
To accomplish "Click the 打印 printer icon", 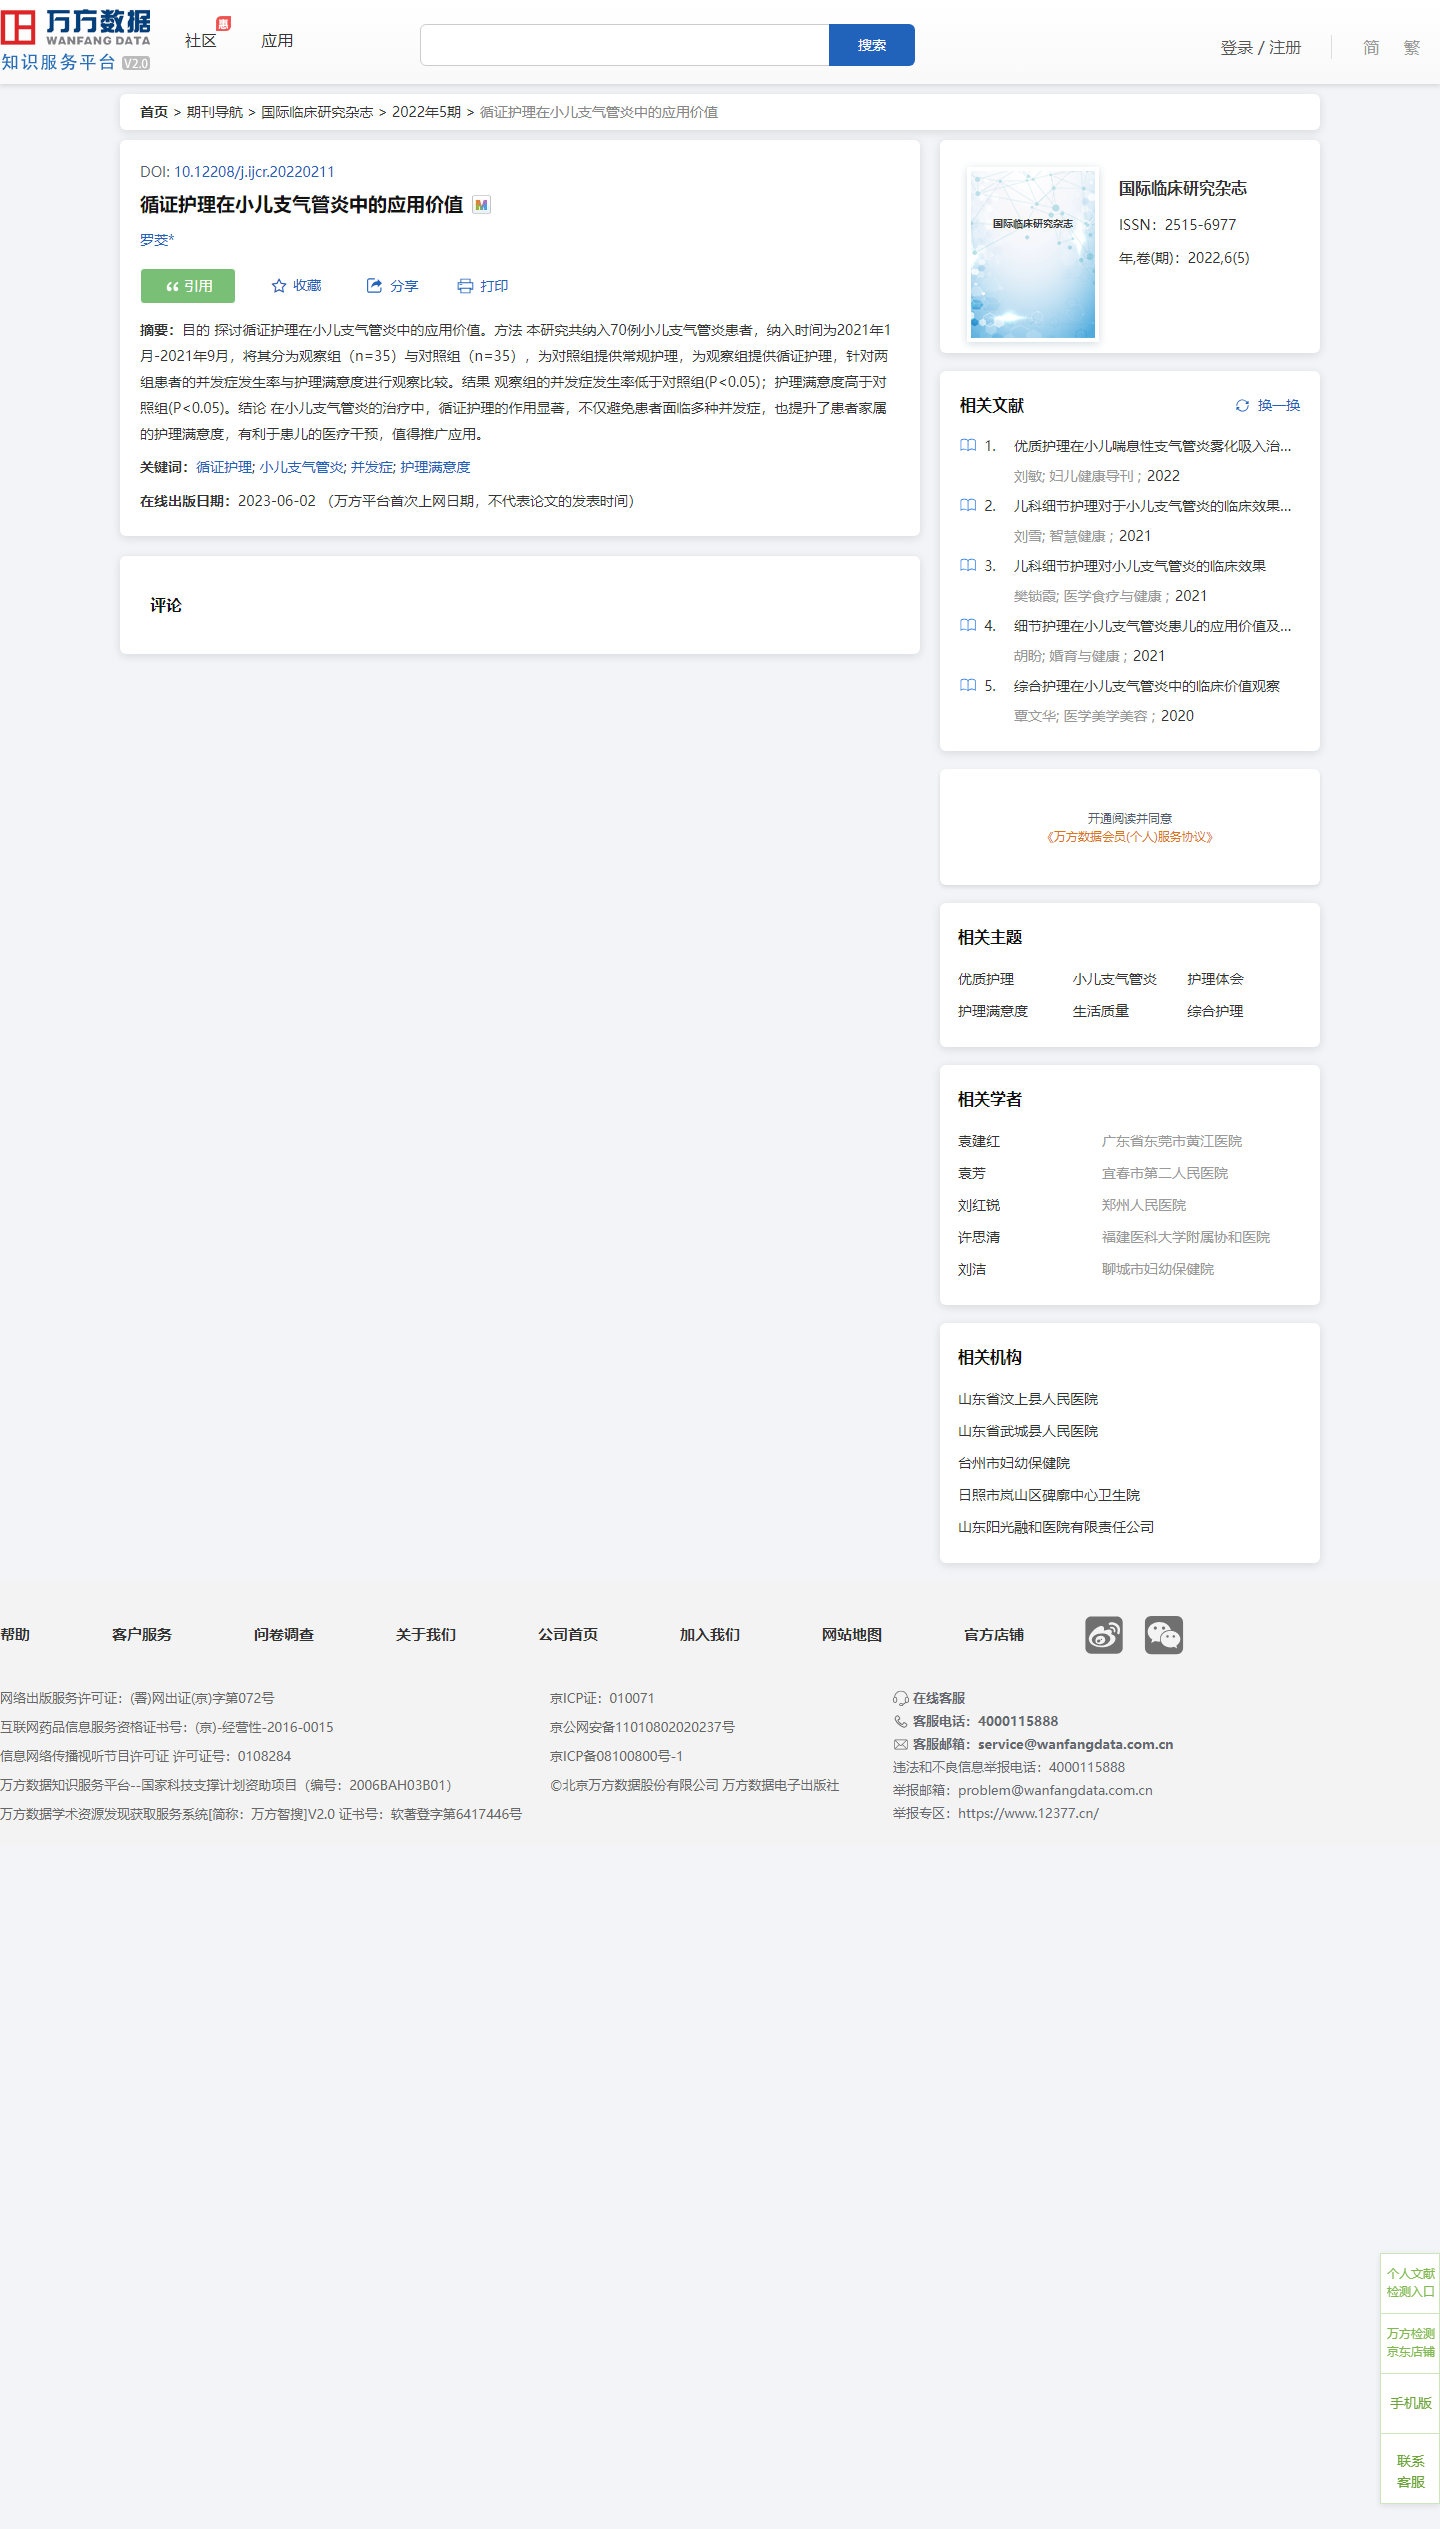I will coord(465,286).
